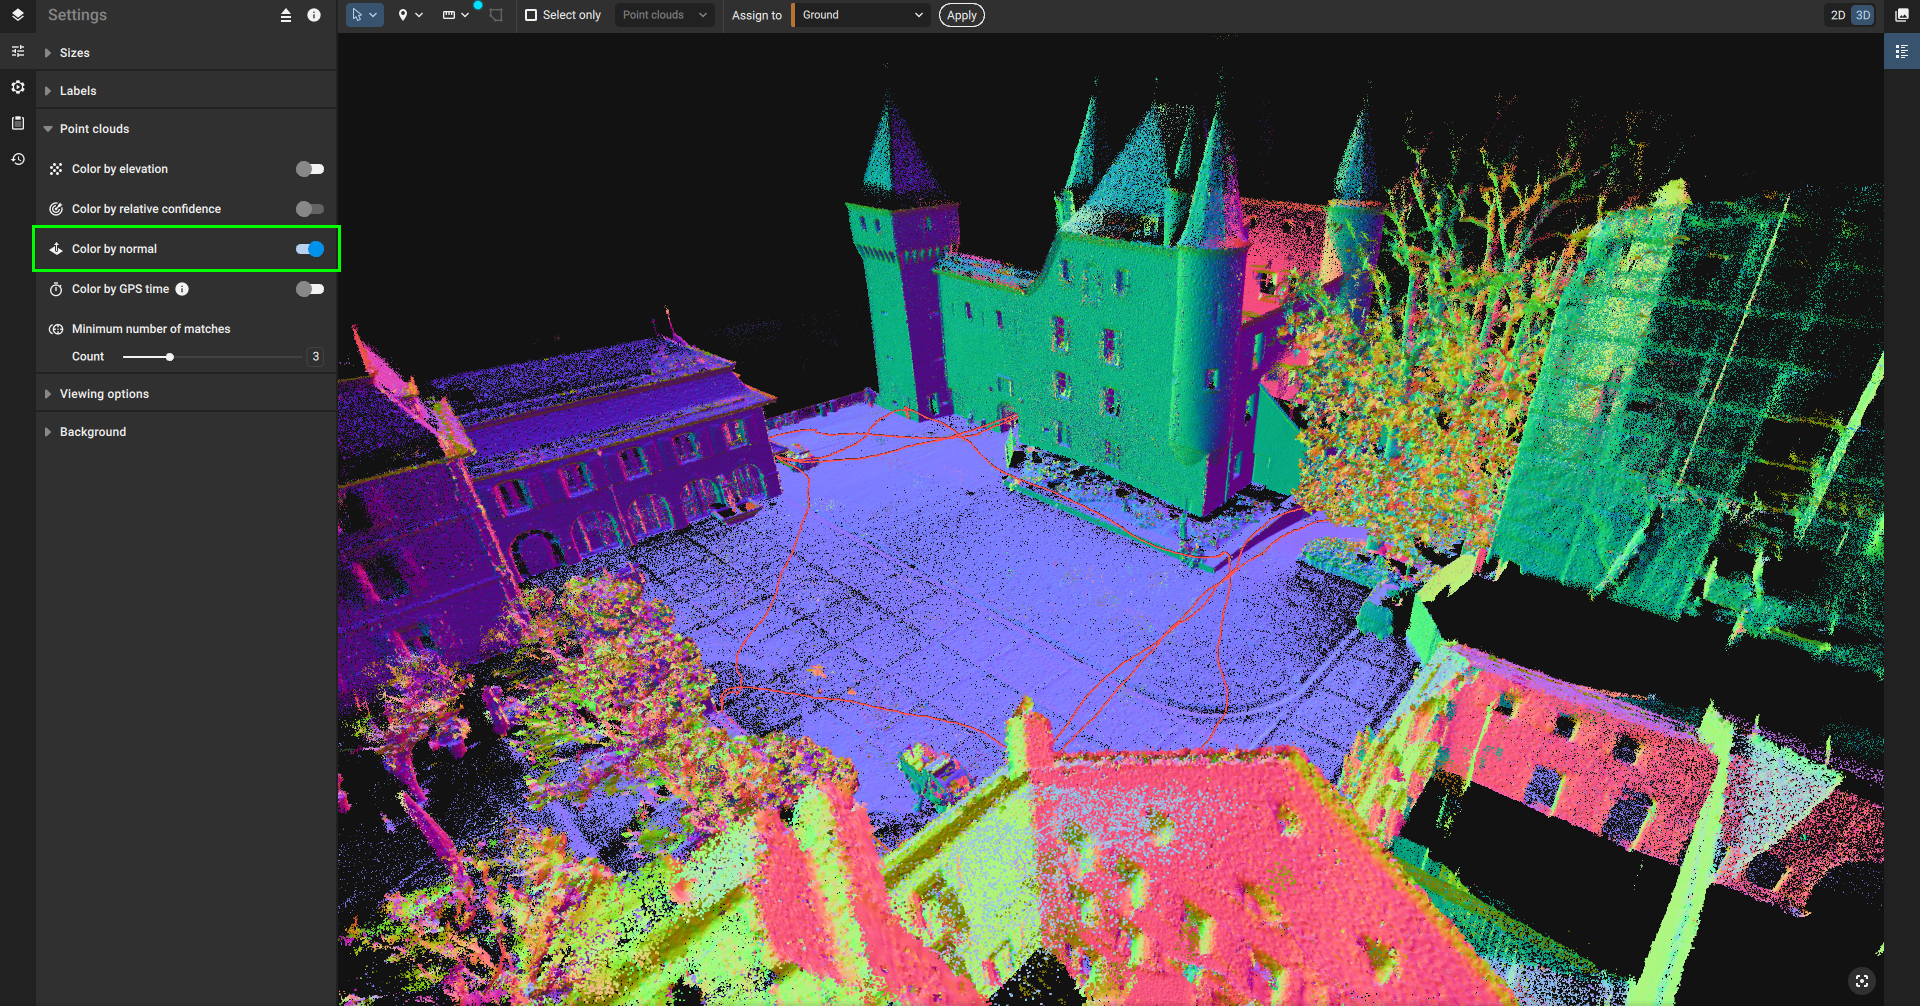Open the Settings gear in left sidebar

coord(17,87)
